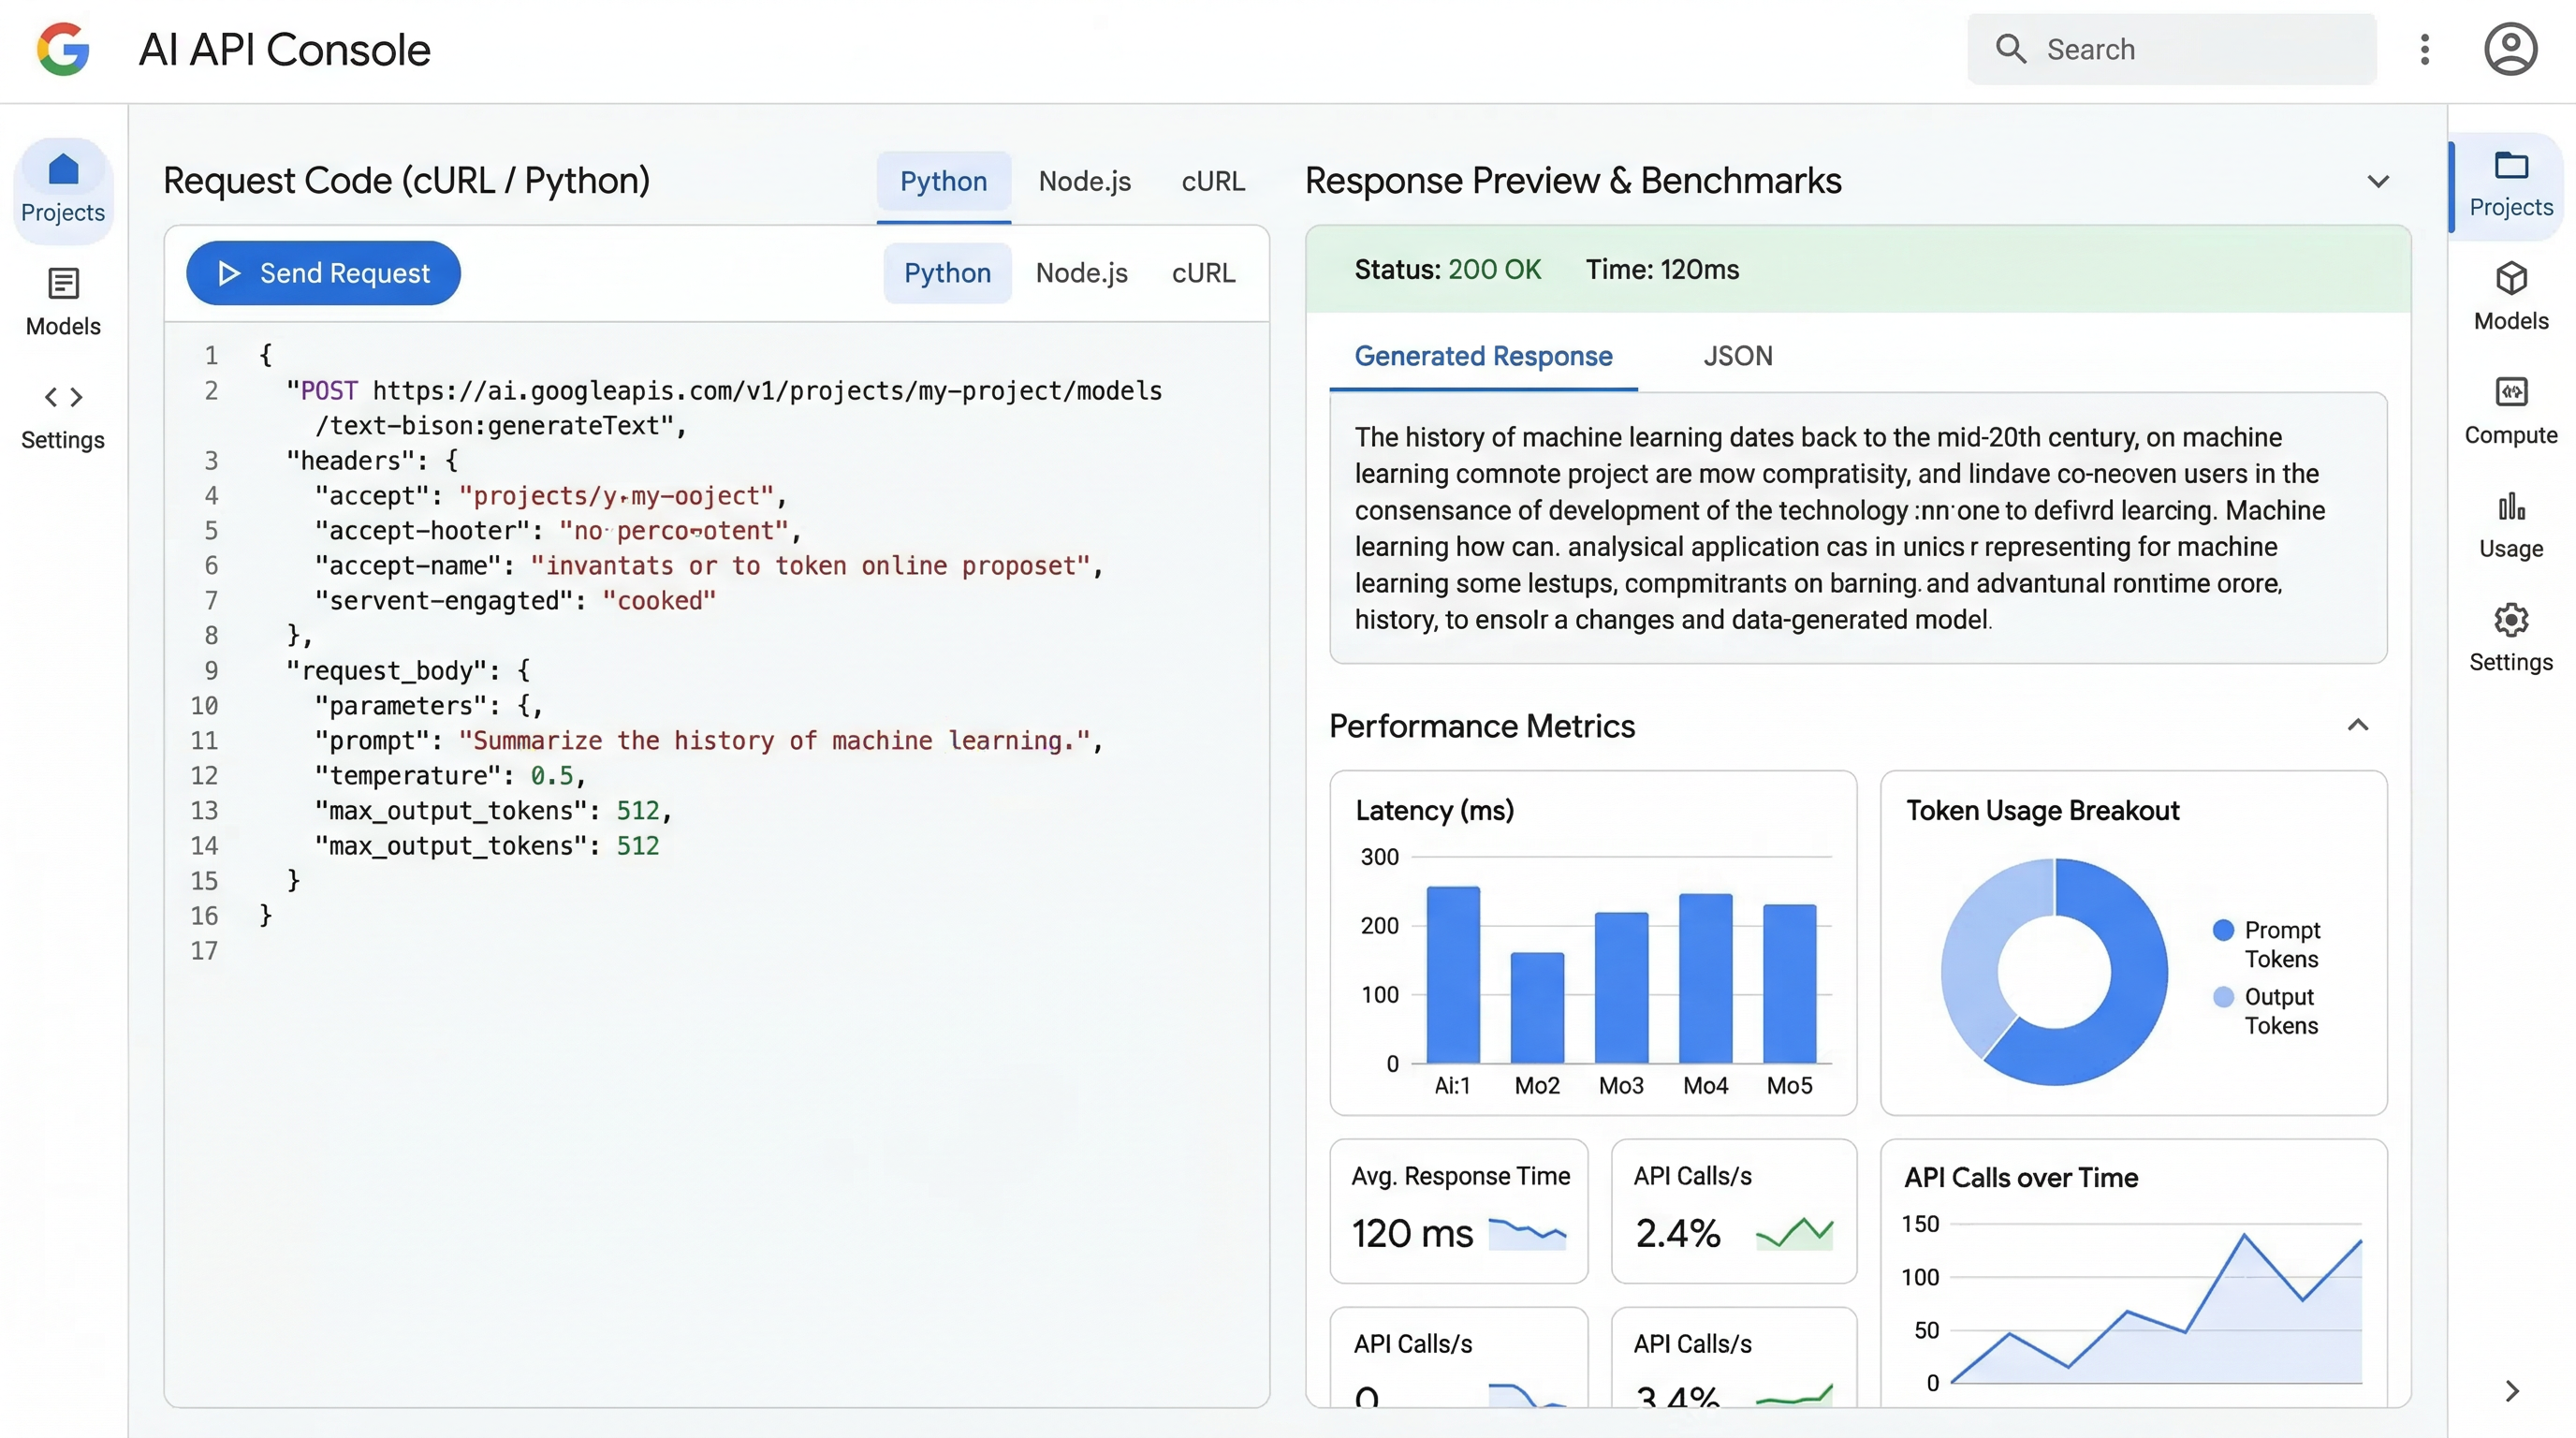Viewport: 2576px width, 1438px height.
Task: Select cURL in the top language selector
Action: 1212,181
